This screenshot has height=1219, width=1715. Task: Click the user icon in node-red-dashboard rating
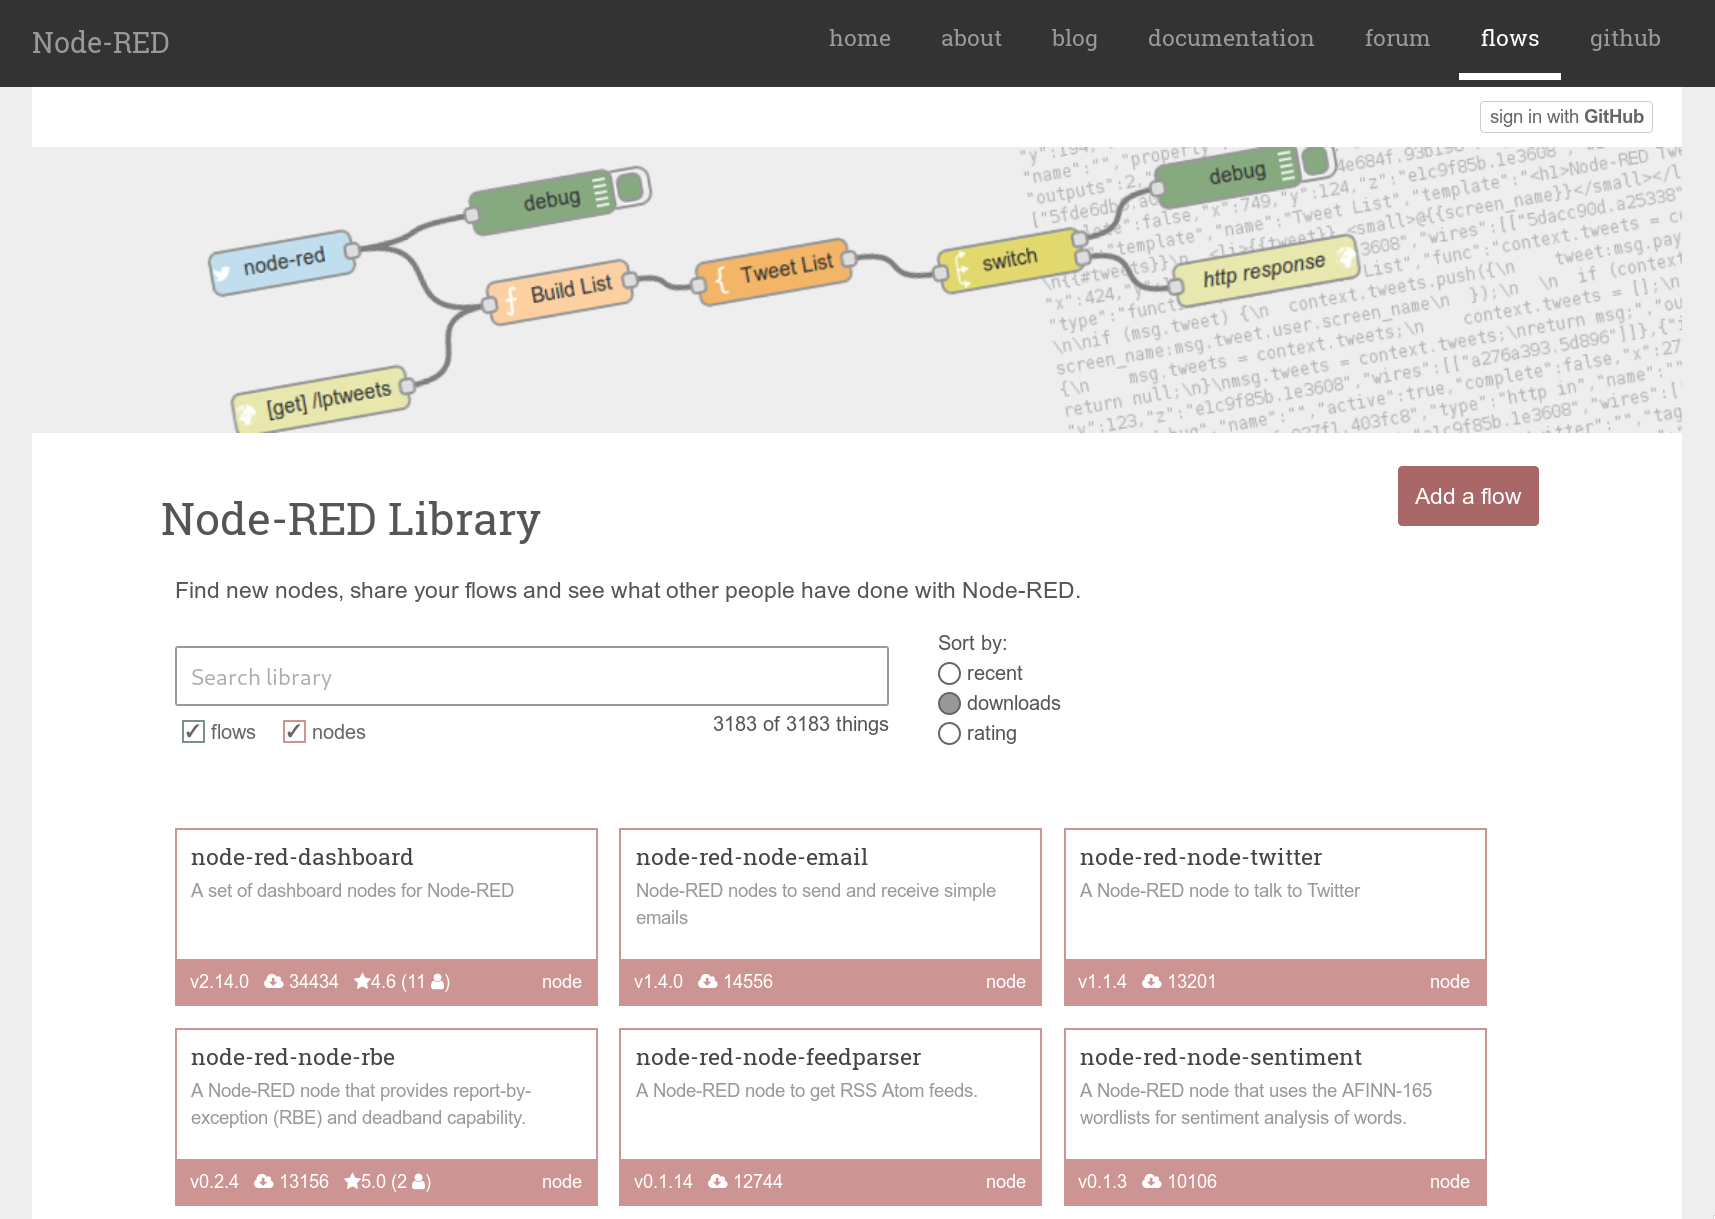[438, 982]
